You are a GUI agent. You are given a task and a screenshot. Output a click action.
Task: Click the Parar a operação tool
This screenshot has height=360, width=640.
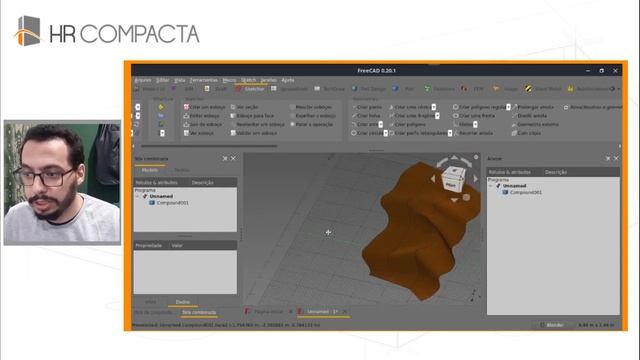[311, 124]
